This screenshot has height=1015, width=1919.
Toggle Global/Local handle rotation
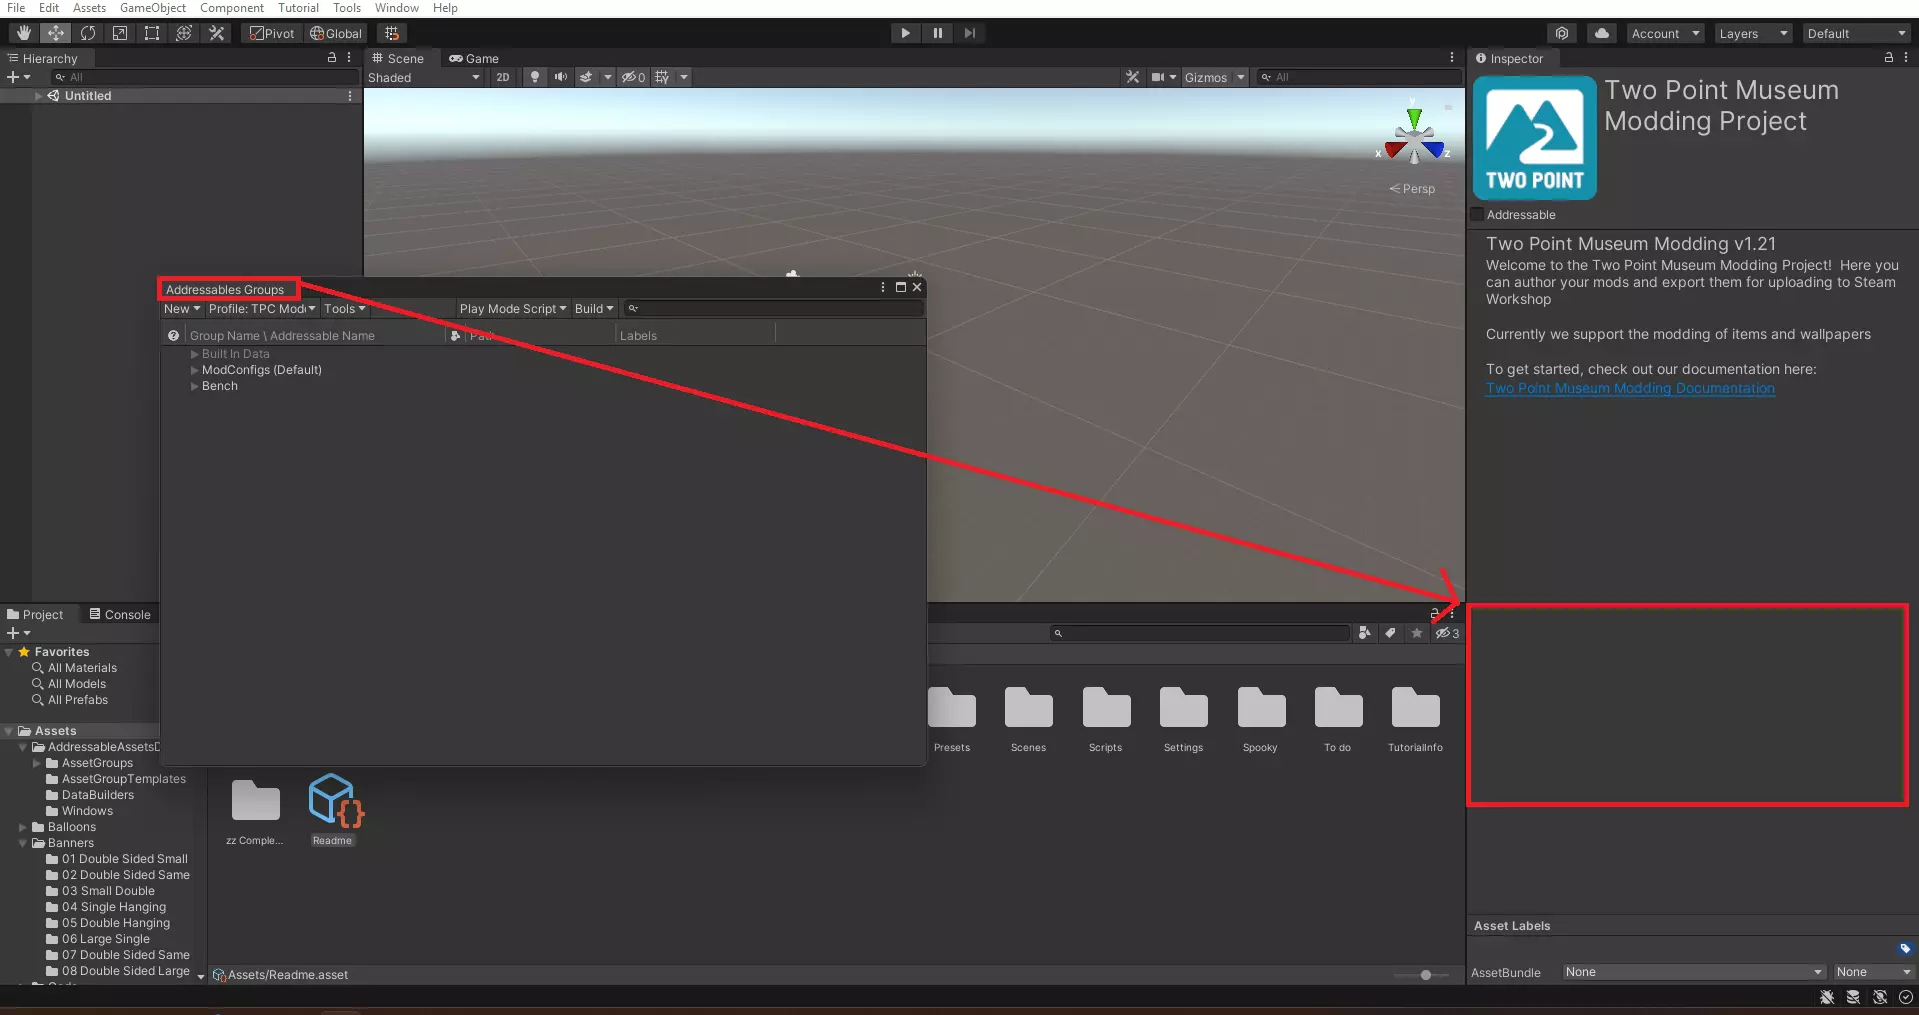pyautogui.click(x=336, y=33)
